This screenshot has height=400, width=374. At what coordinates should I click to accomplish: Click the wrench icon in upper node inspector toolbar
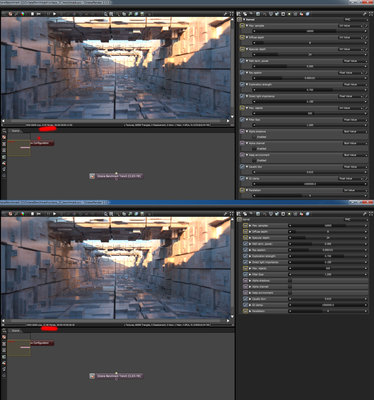[x=365, y=14]
